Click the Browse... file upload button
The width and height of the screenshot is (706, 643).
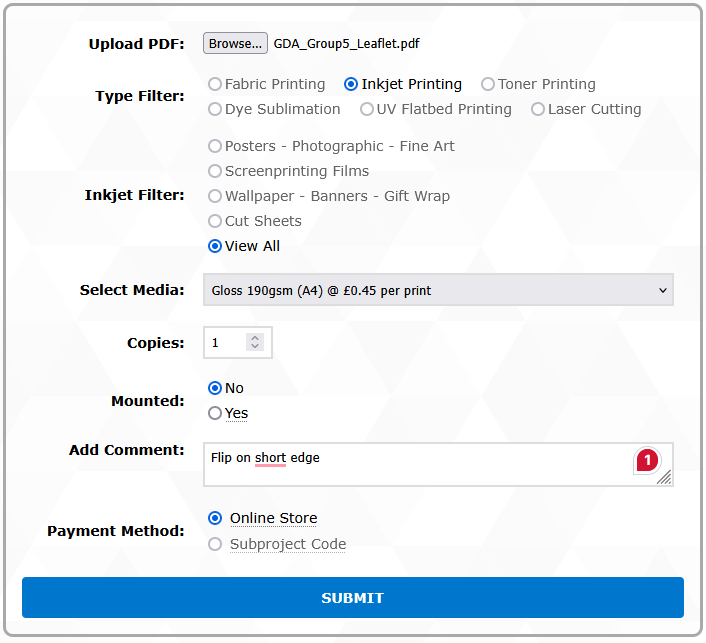(x=235, y=44)
